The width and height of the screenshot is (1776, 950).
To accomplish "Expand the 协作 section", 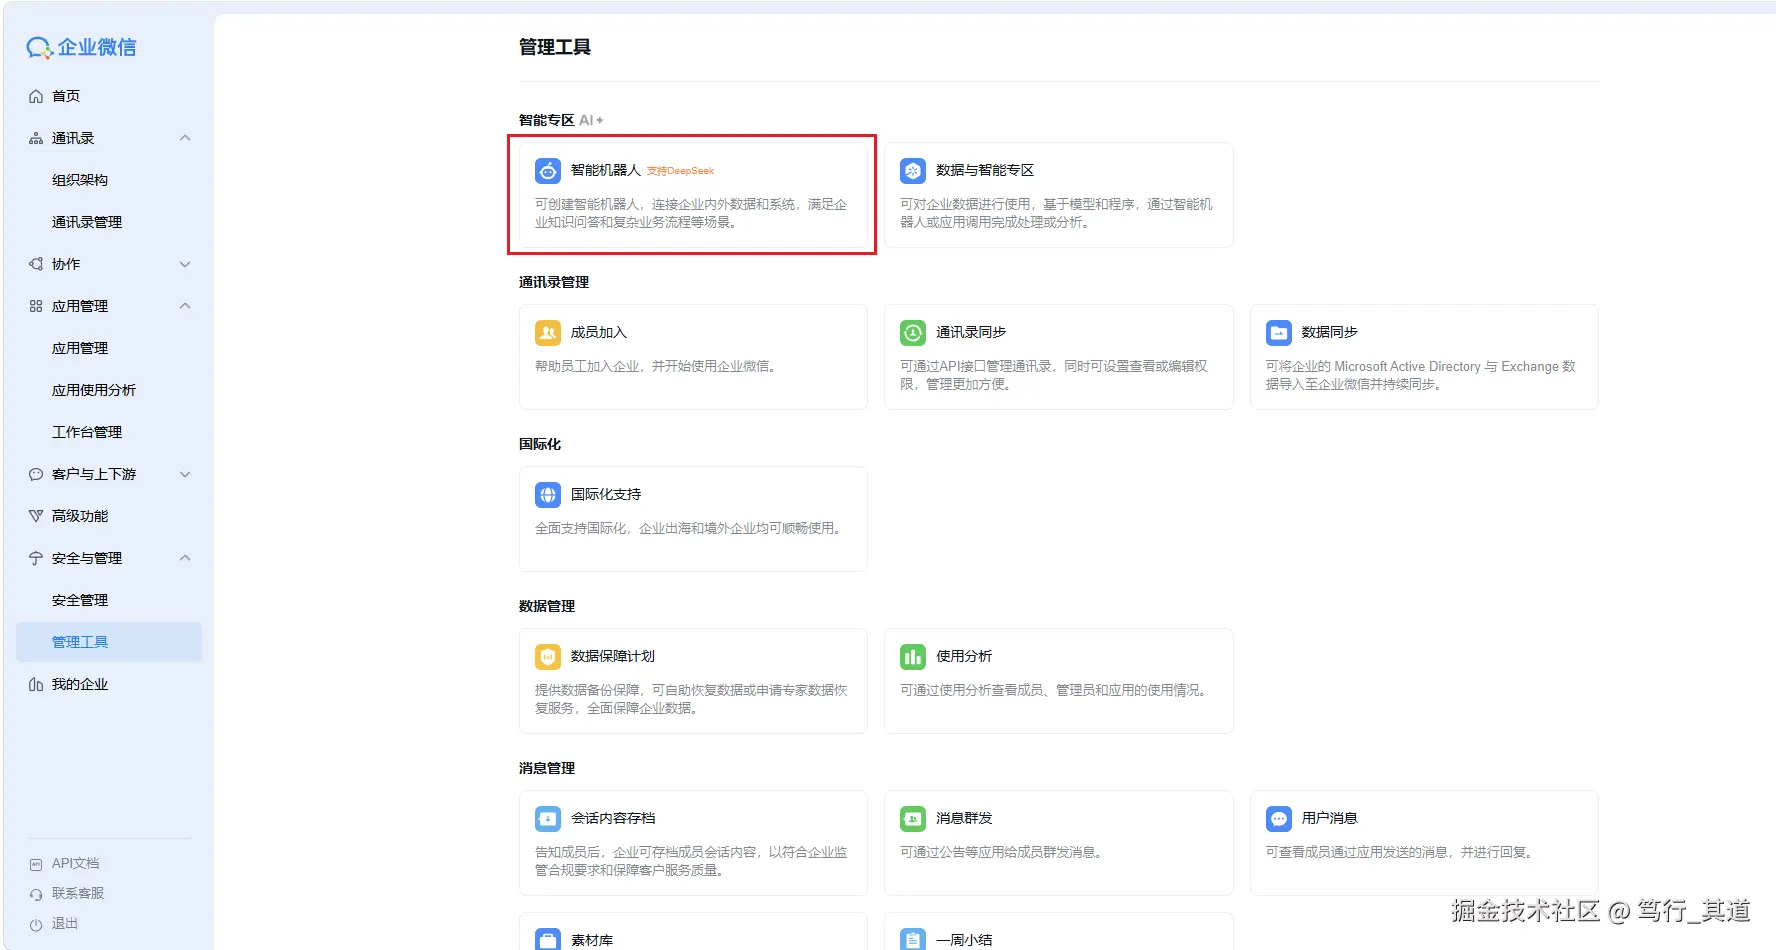I will click(184, 264).
